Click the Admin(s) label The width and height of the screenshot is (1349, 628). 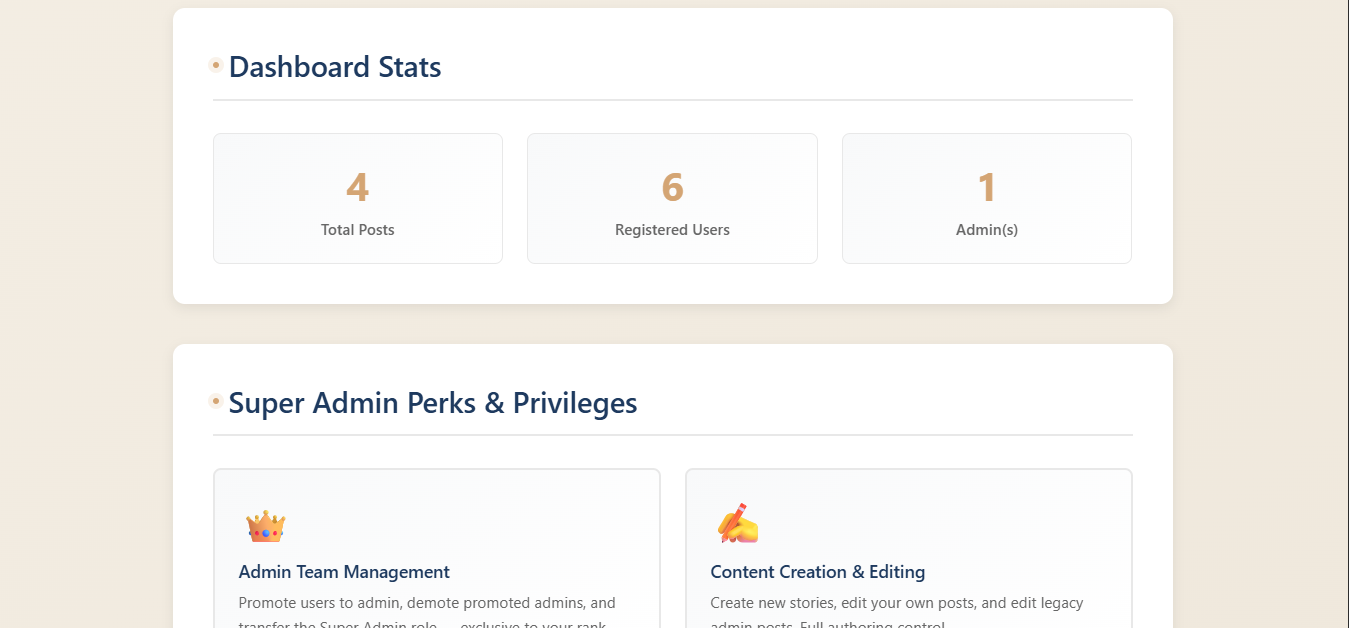(x=987, y=230)
